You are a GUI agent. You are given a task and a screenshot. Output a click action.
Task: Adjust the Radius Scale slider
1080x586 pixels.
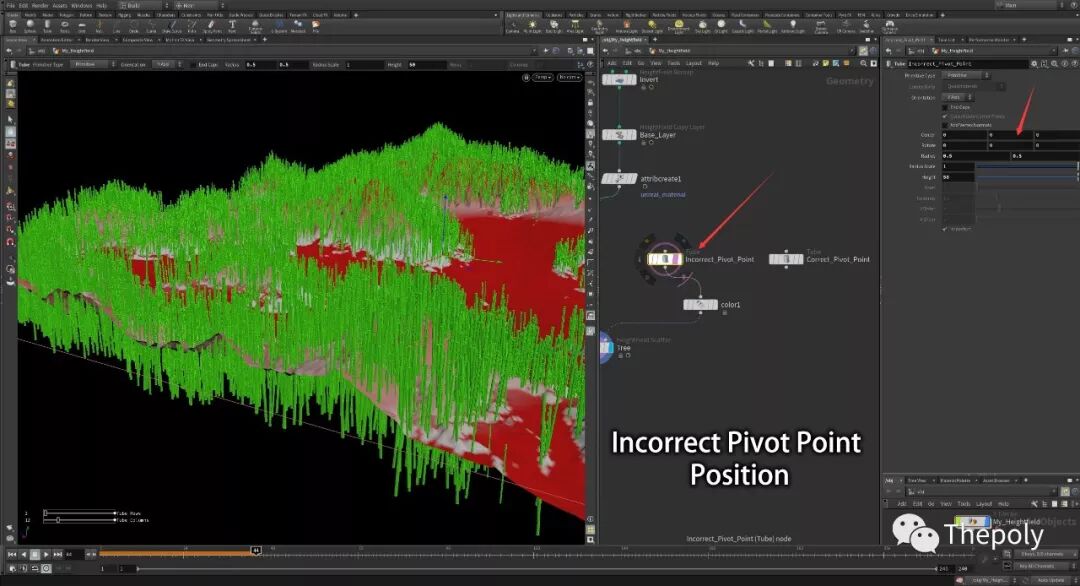(1027, 167)
